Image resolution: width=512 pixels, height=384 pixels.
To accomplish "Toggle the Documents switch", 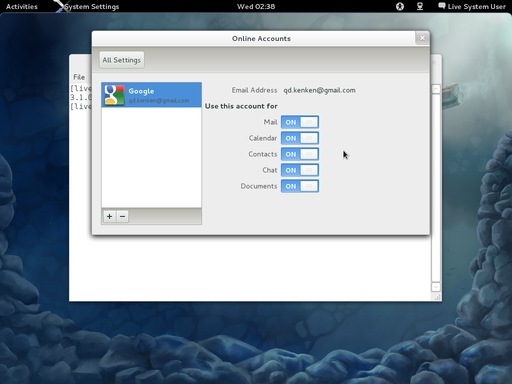I will coord(300,186).
